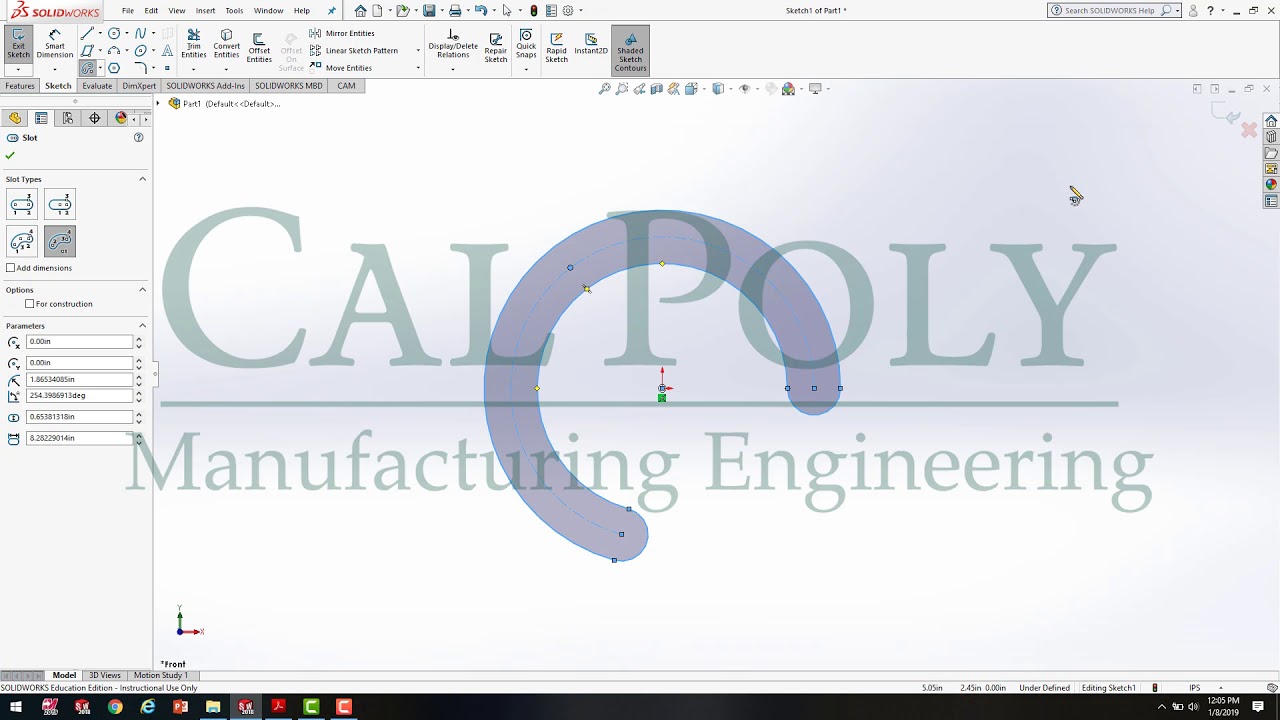Viewport: 1280px width, 720px height.
Task: Open the Insert menu
Action: (x=205, y=10)
